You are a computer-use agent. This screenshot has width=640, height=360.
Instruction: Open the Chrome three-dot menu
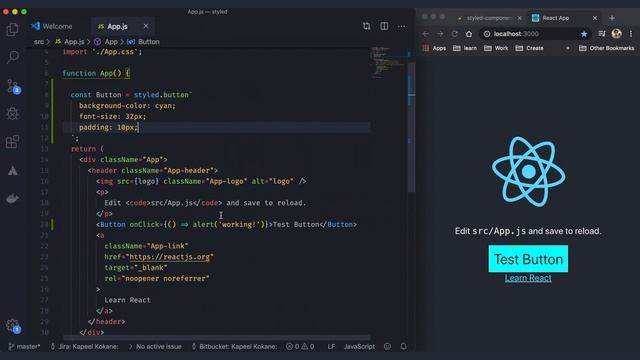(x=631, y=34)
